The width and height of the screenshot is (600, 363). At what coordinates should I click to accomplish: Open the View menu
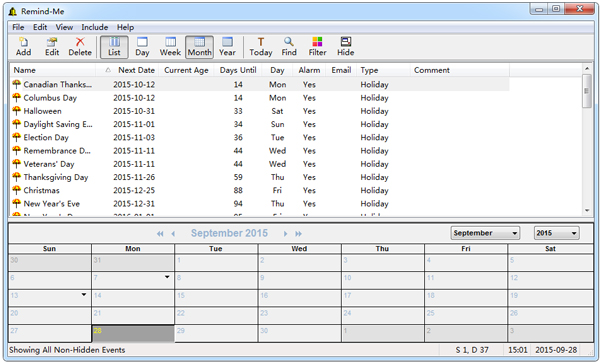coord(64,27)
